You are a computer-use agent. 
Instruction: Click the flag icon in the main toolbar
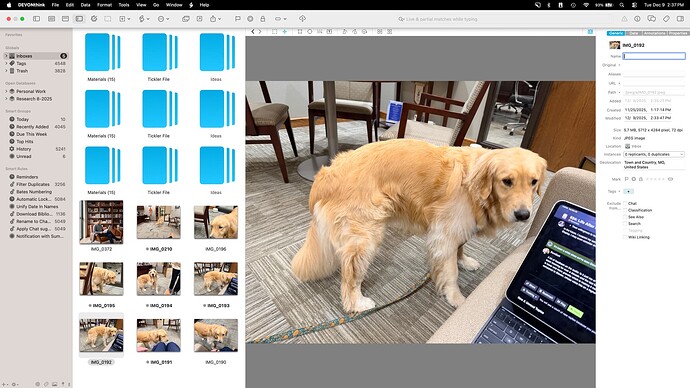pyautogui.click(x=238, y=19)
